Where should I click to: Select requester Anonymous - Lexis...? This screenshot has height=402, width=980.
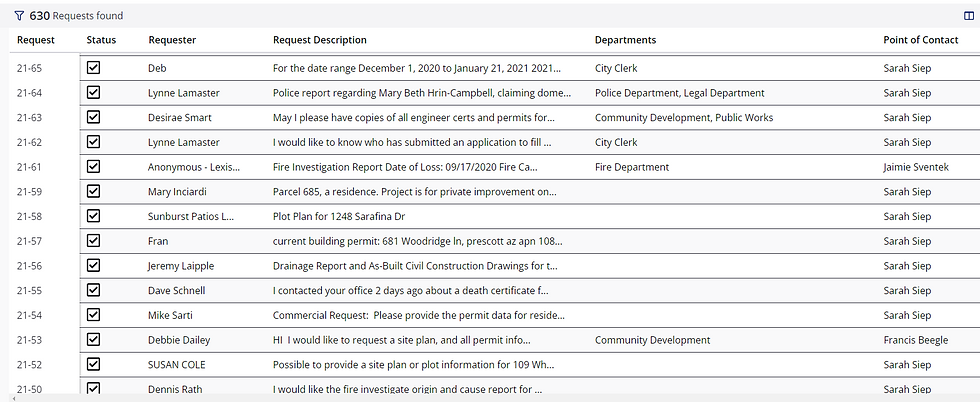point(194,167)
